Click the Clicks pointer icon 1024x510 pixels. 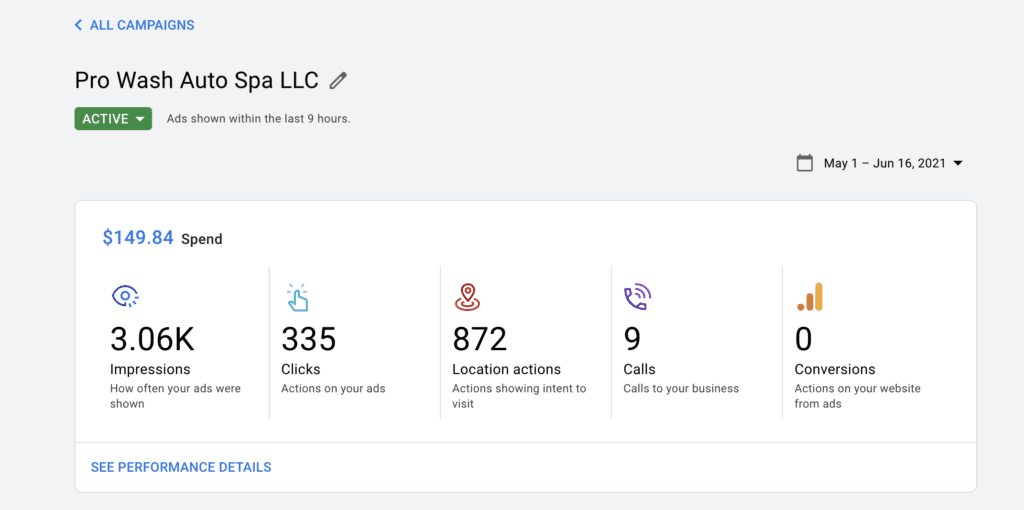[297, 297]
